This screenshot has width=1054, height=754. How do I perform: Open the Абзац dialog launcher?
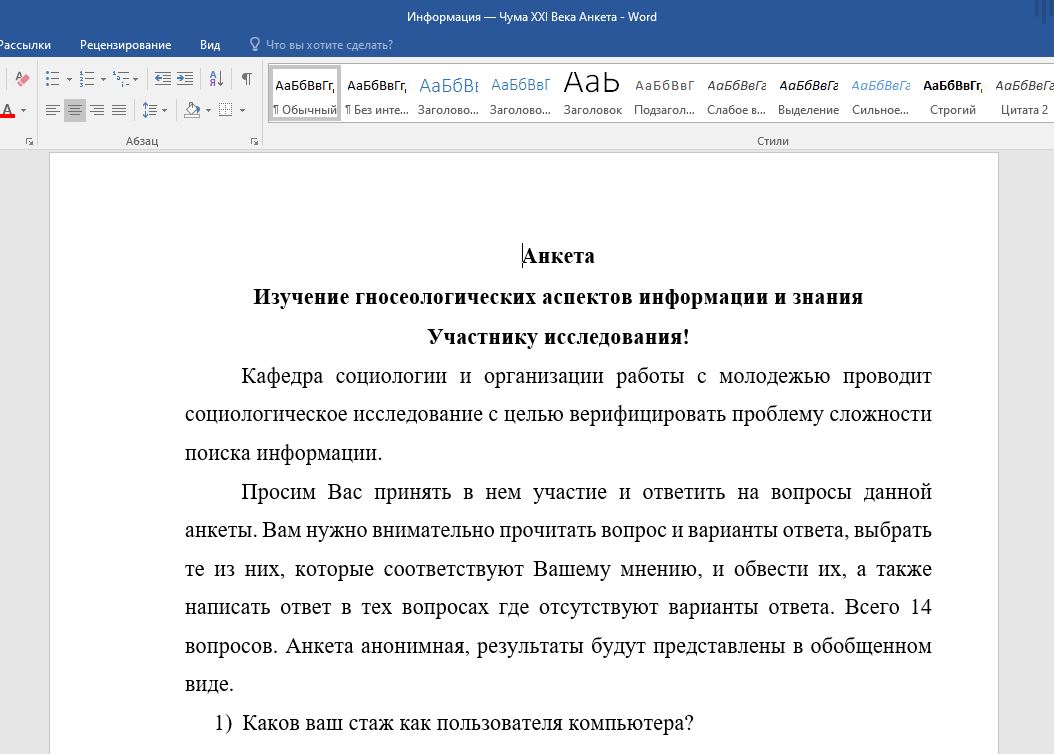[x=254, y=143]
